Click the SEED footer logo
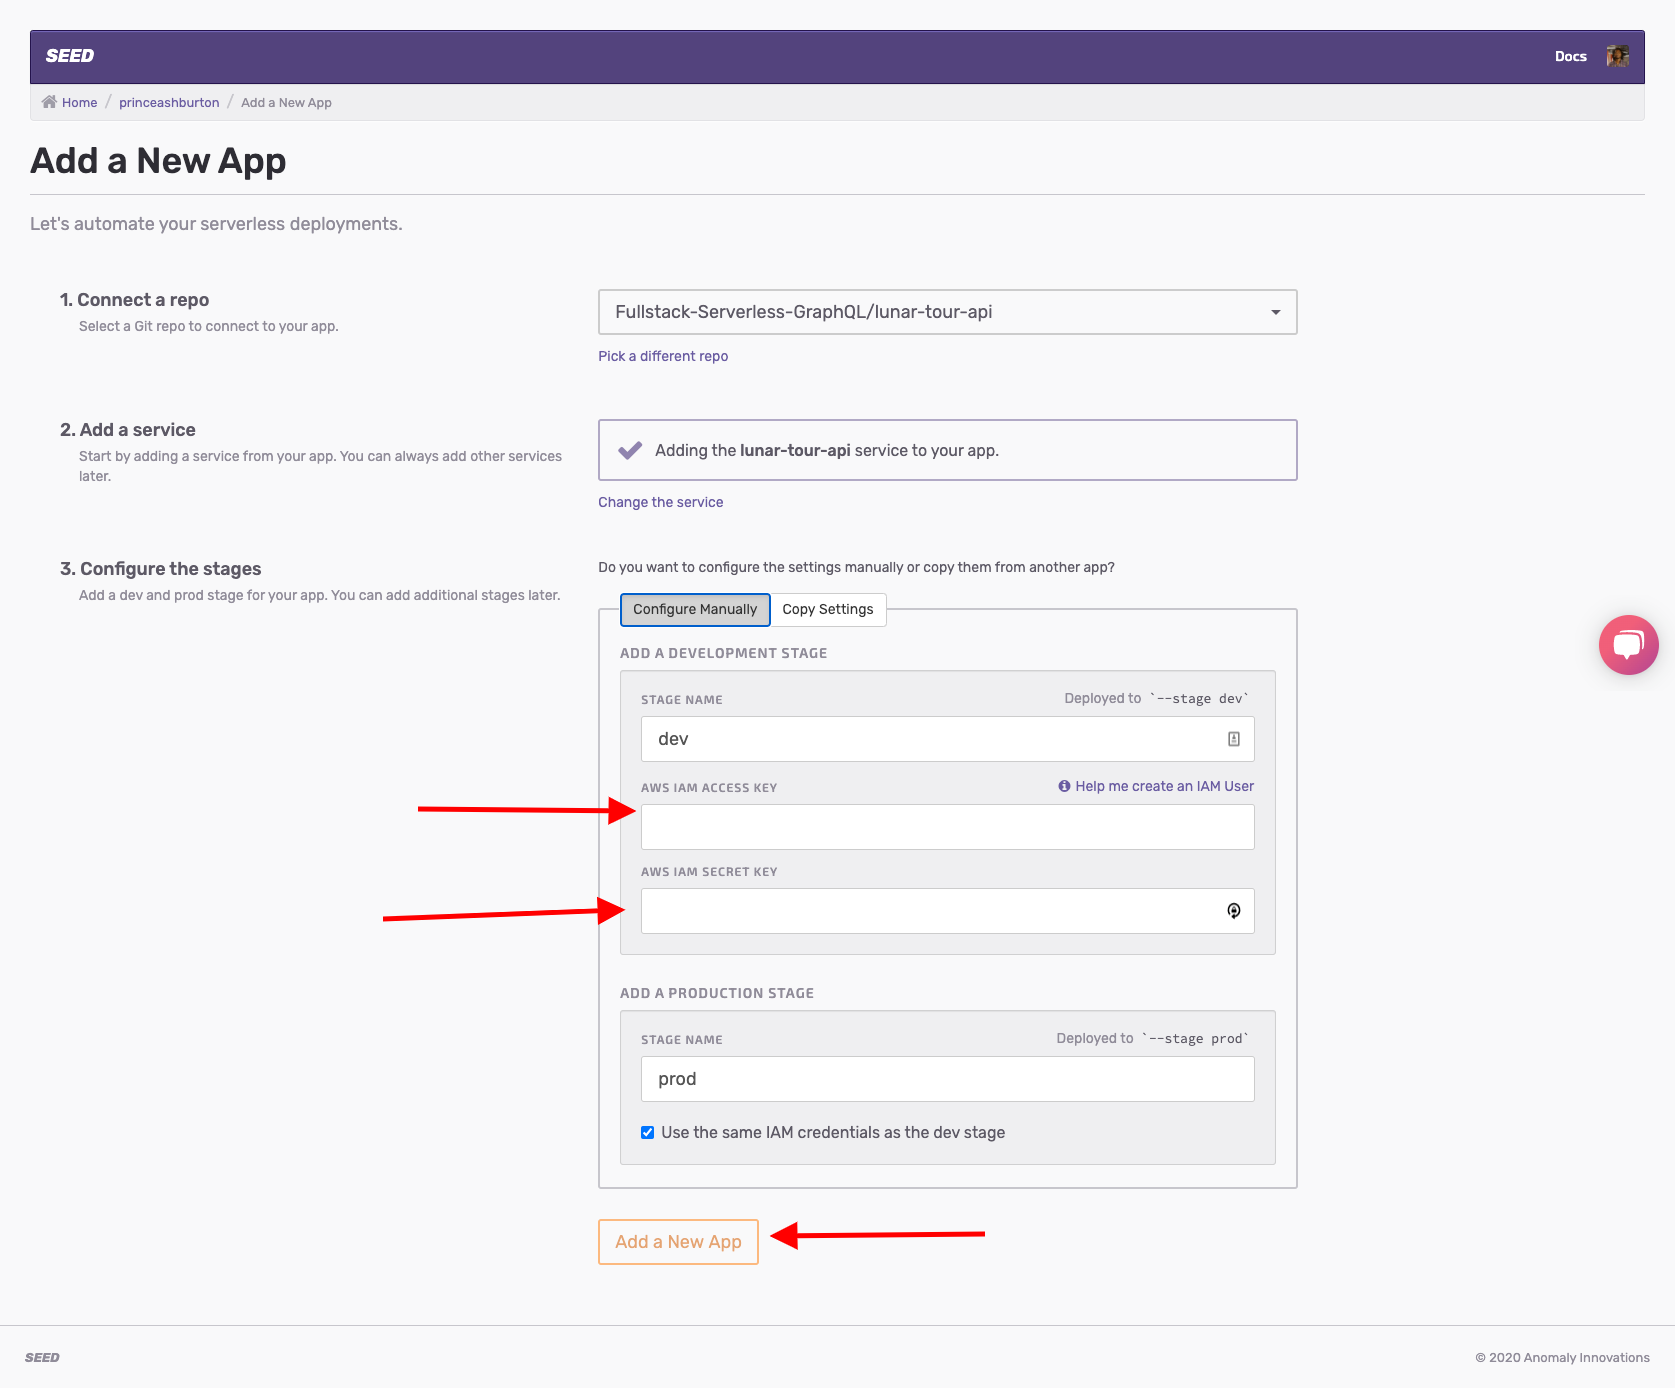 [x=42, y=1357]
